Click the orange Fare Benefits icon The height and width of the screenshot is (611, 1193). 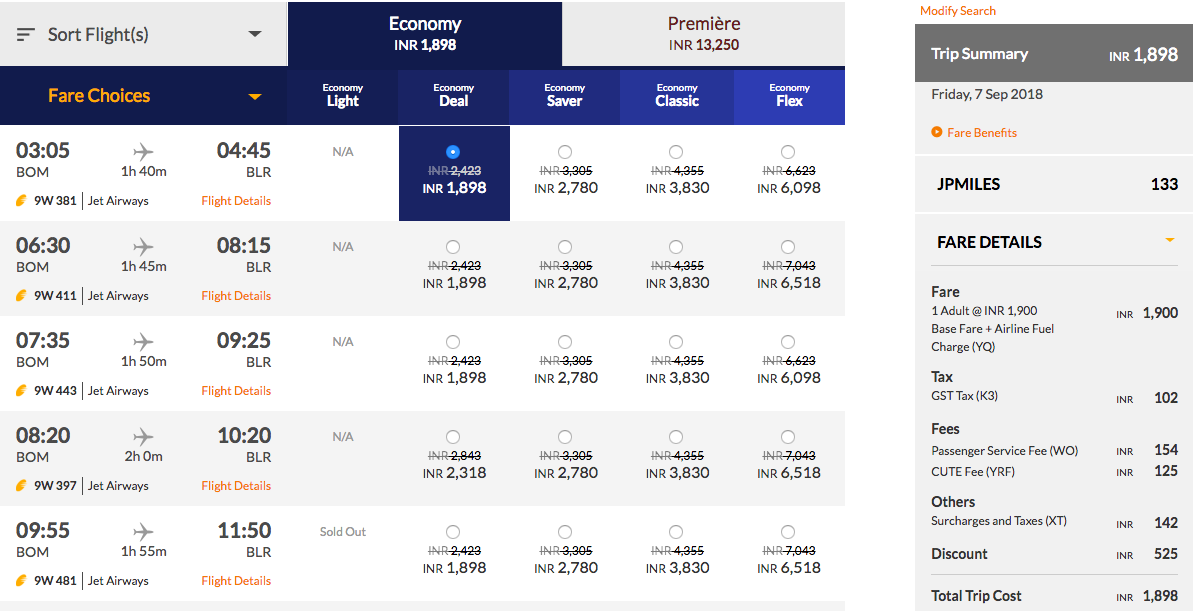pyautogui.click(x=937, y=131)
